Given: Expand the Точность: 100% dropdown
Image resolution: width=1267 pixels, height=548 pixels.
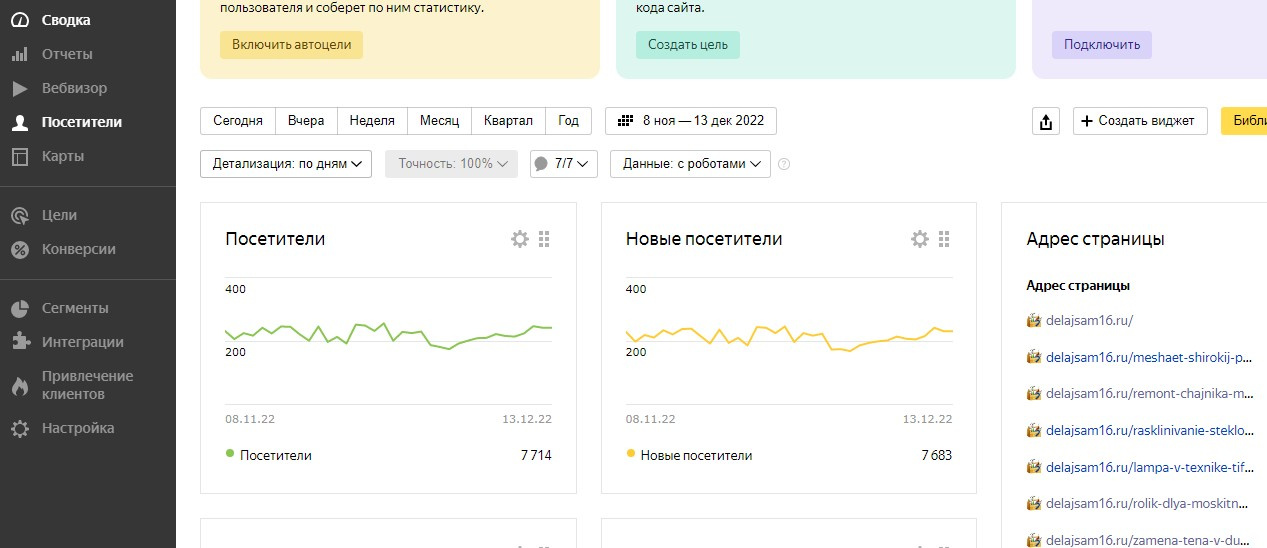Looking at the screenshot, I should (x=452, y=164).
